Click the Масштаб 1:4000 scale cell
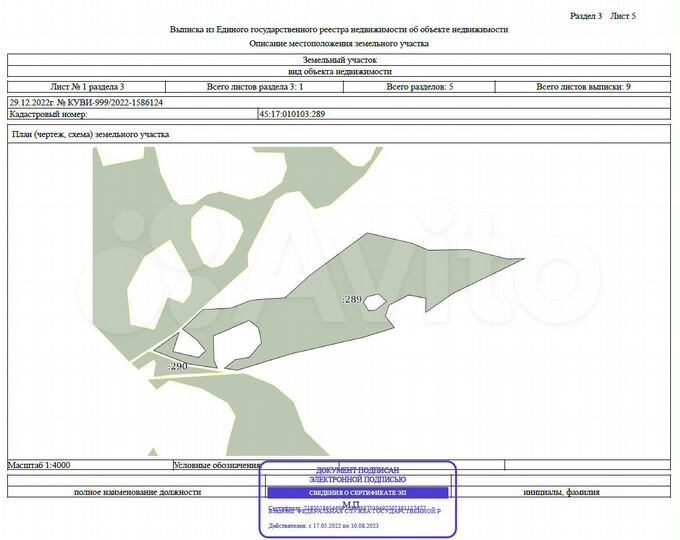 [x=39, y=465]
